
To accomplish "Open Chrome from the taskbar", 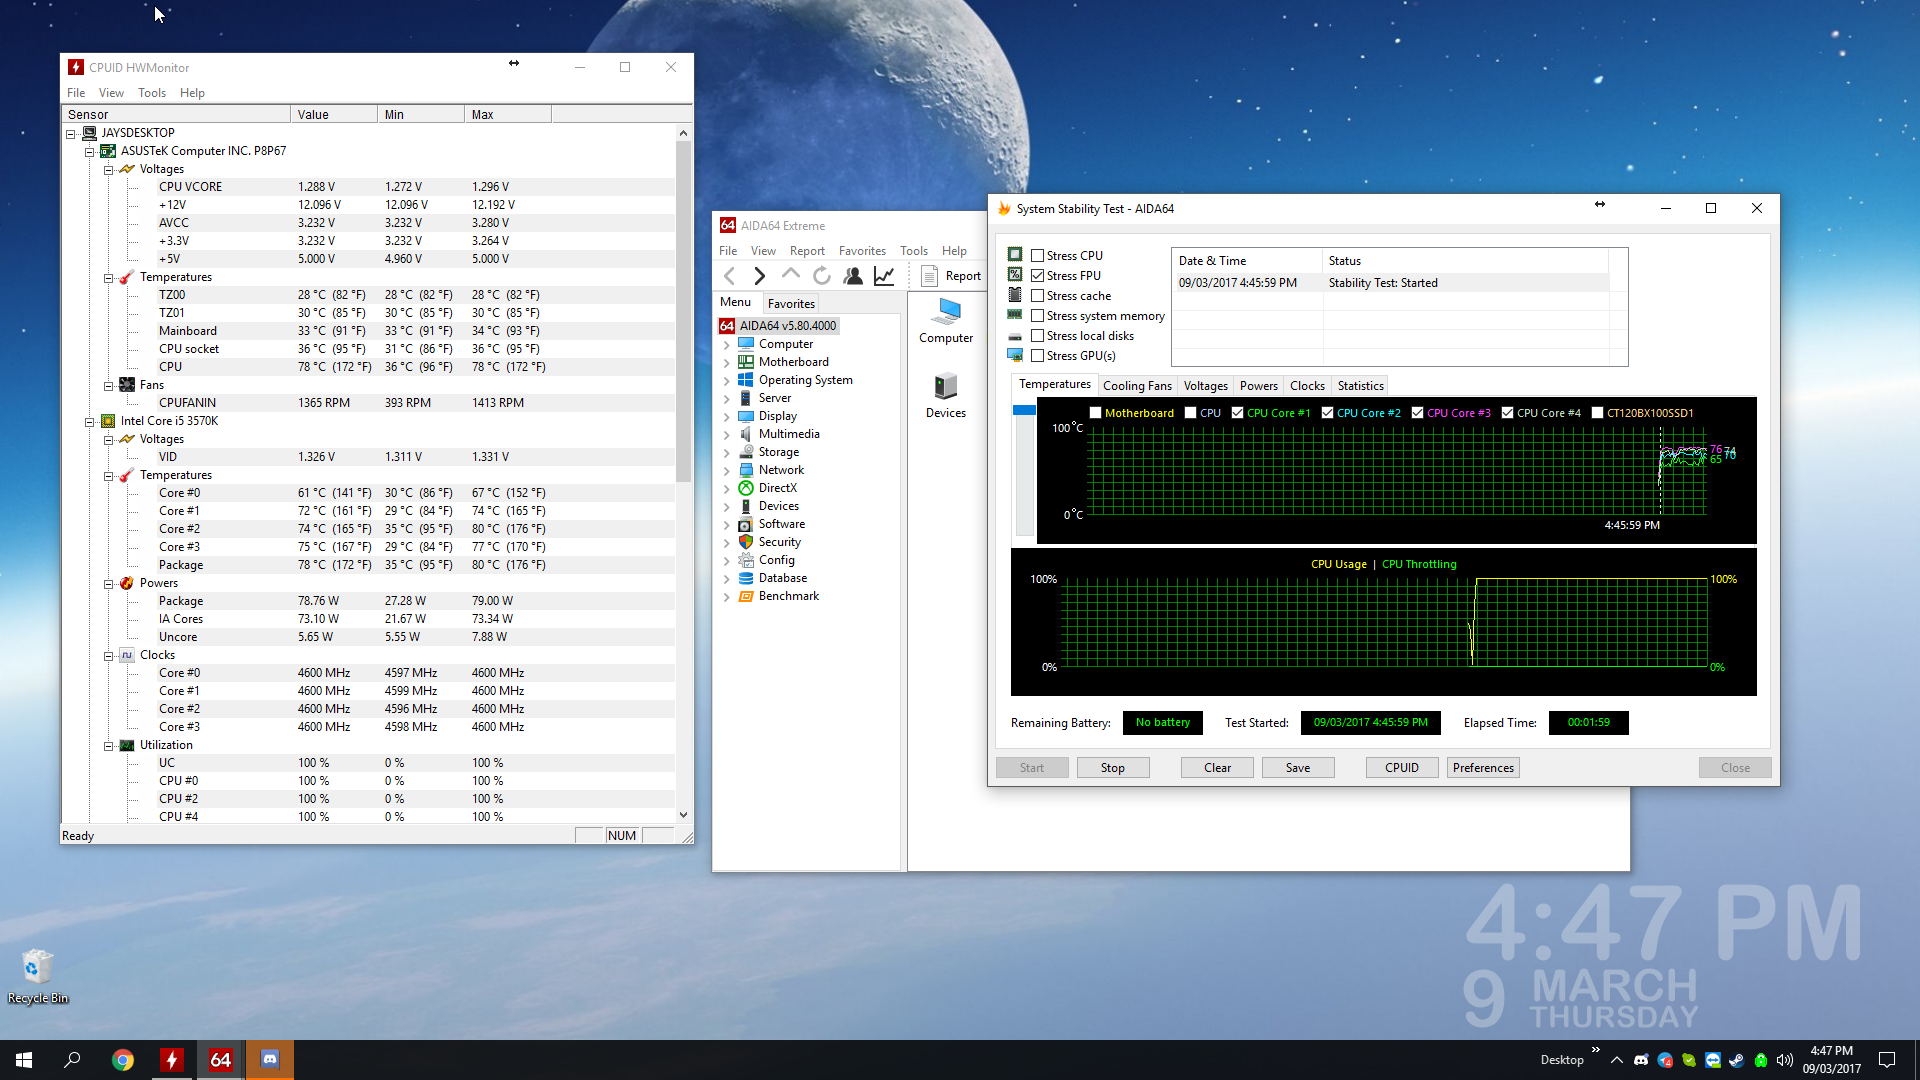I will pyautogui.click(x=122, y=1060).
